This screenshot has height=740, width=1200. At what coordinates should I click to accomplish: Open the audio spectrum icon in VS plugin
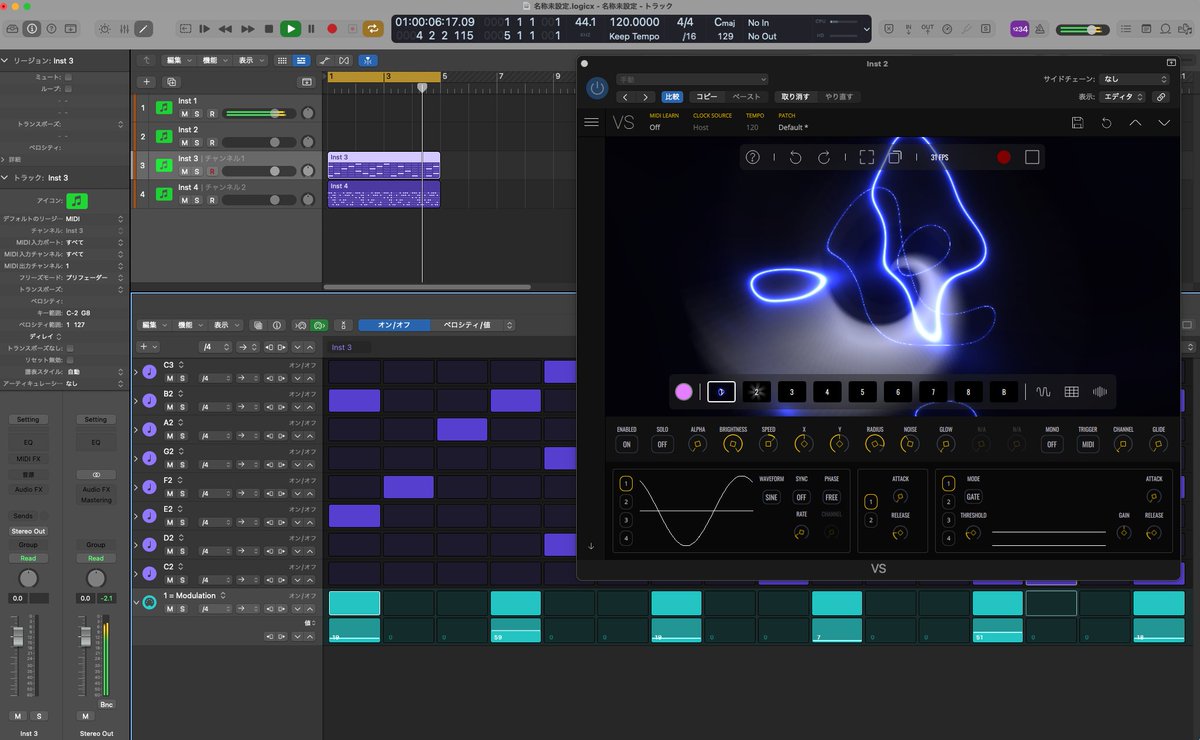tap(1099, 391)
